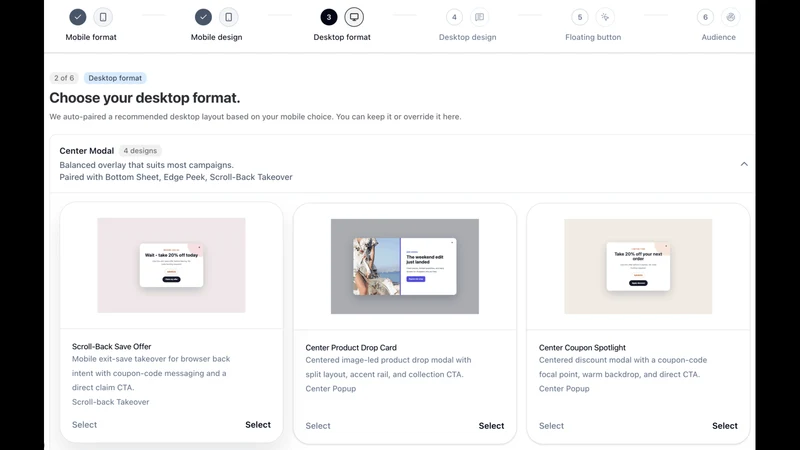This screenshot has height=450, width=800.
Task: Click the Center Product Drop Card title
Action: [x=351, y=347]
